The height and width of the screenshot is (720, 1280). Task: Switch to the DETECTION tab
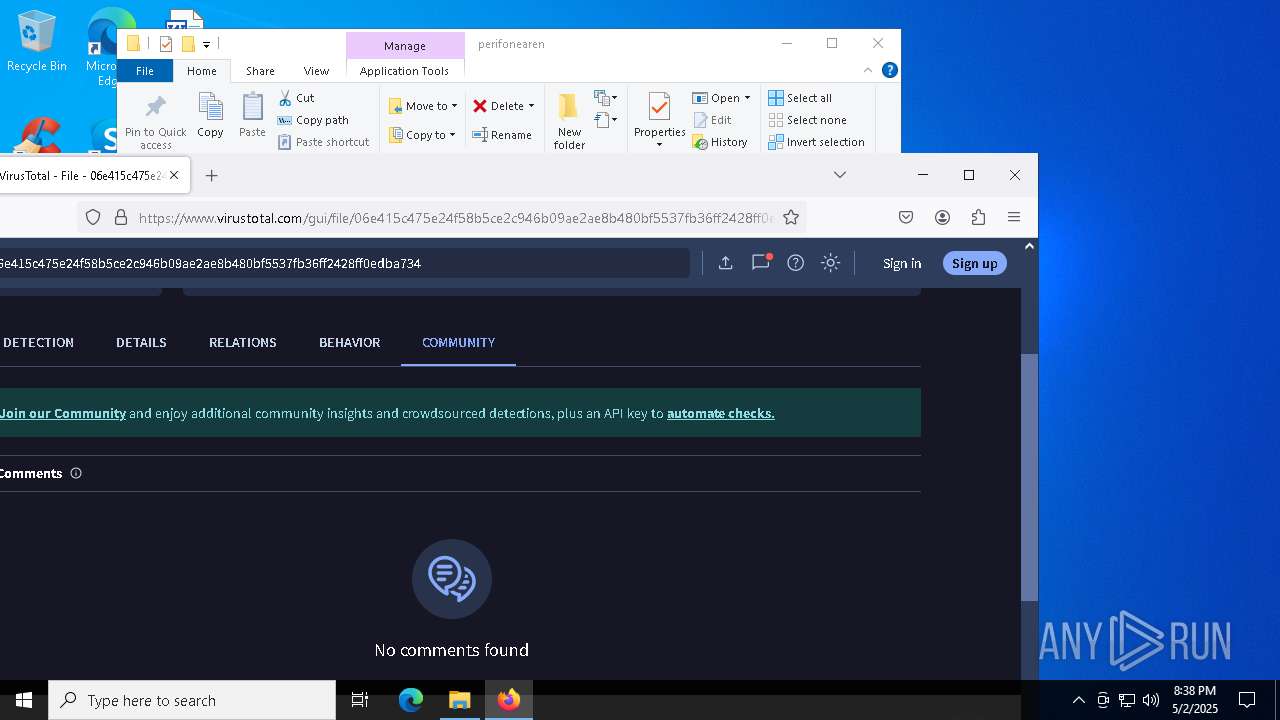point(38,343)
